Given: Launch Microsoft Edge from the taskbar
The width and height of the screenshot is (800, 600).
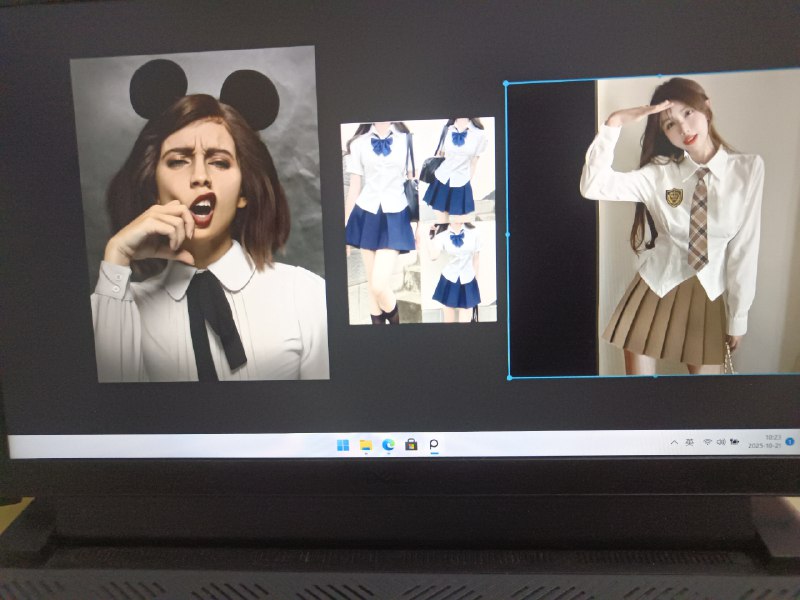Looking at the screenshot, I should 388,445.
